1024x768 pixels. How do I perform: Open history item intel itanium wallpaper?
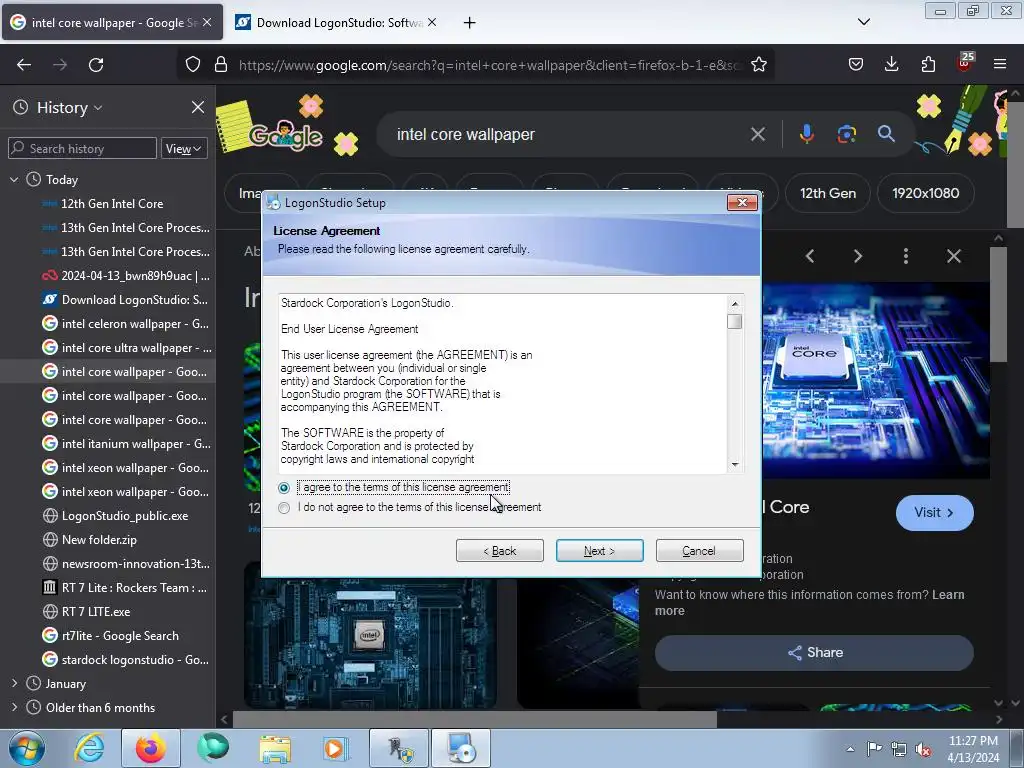136,444
